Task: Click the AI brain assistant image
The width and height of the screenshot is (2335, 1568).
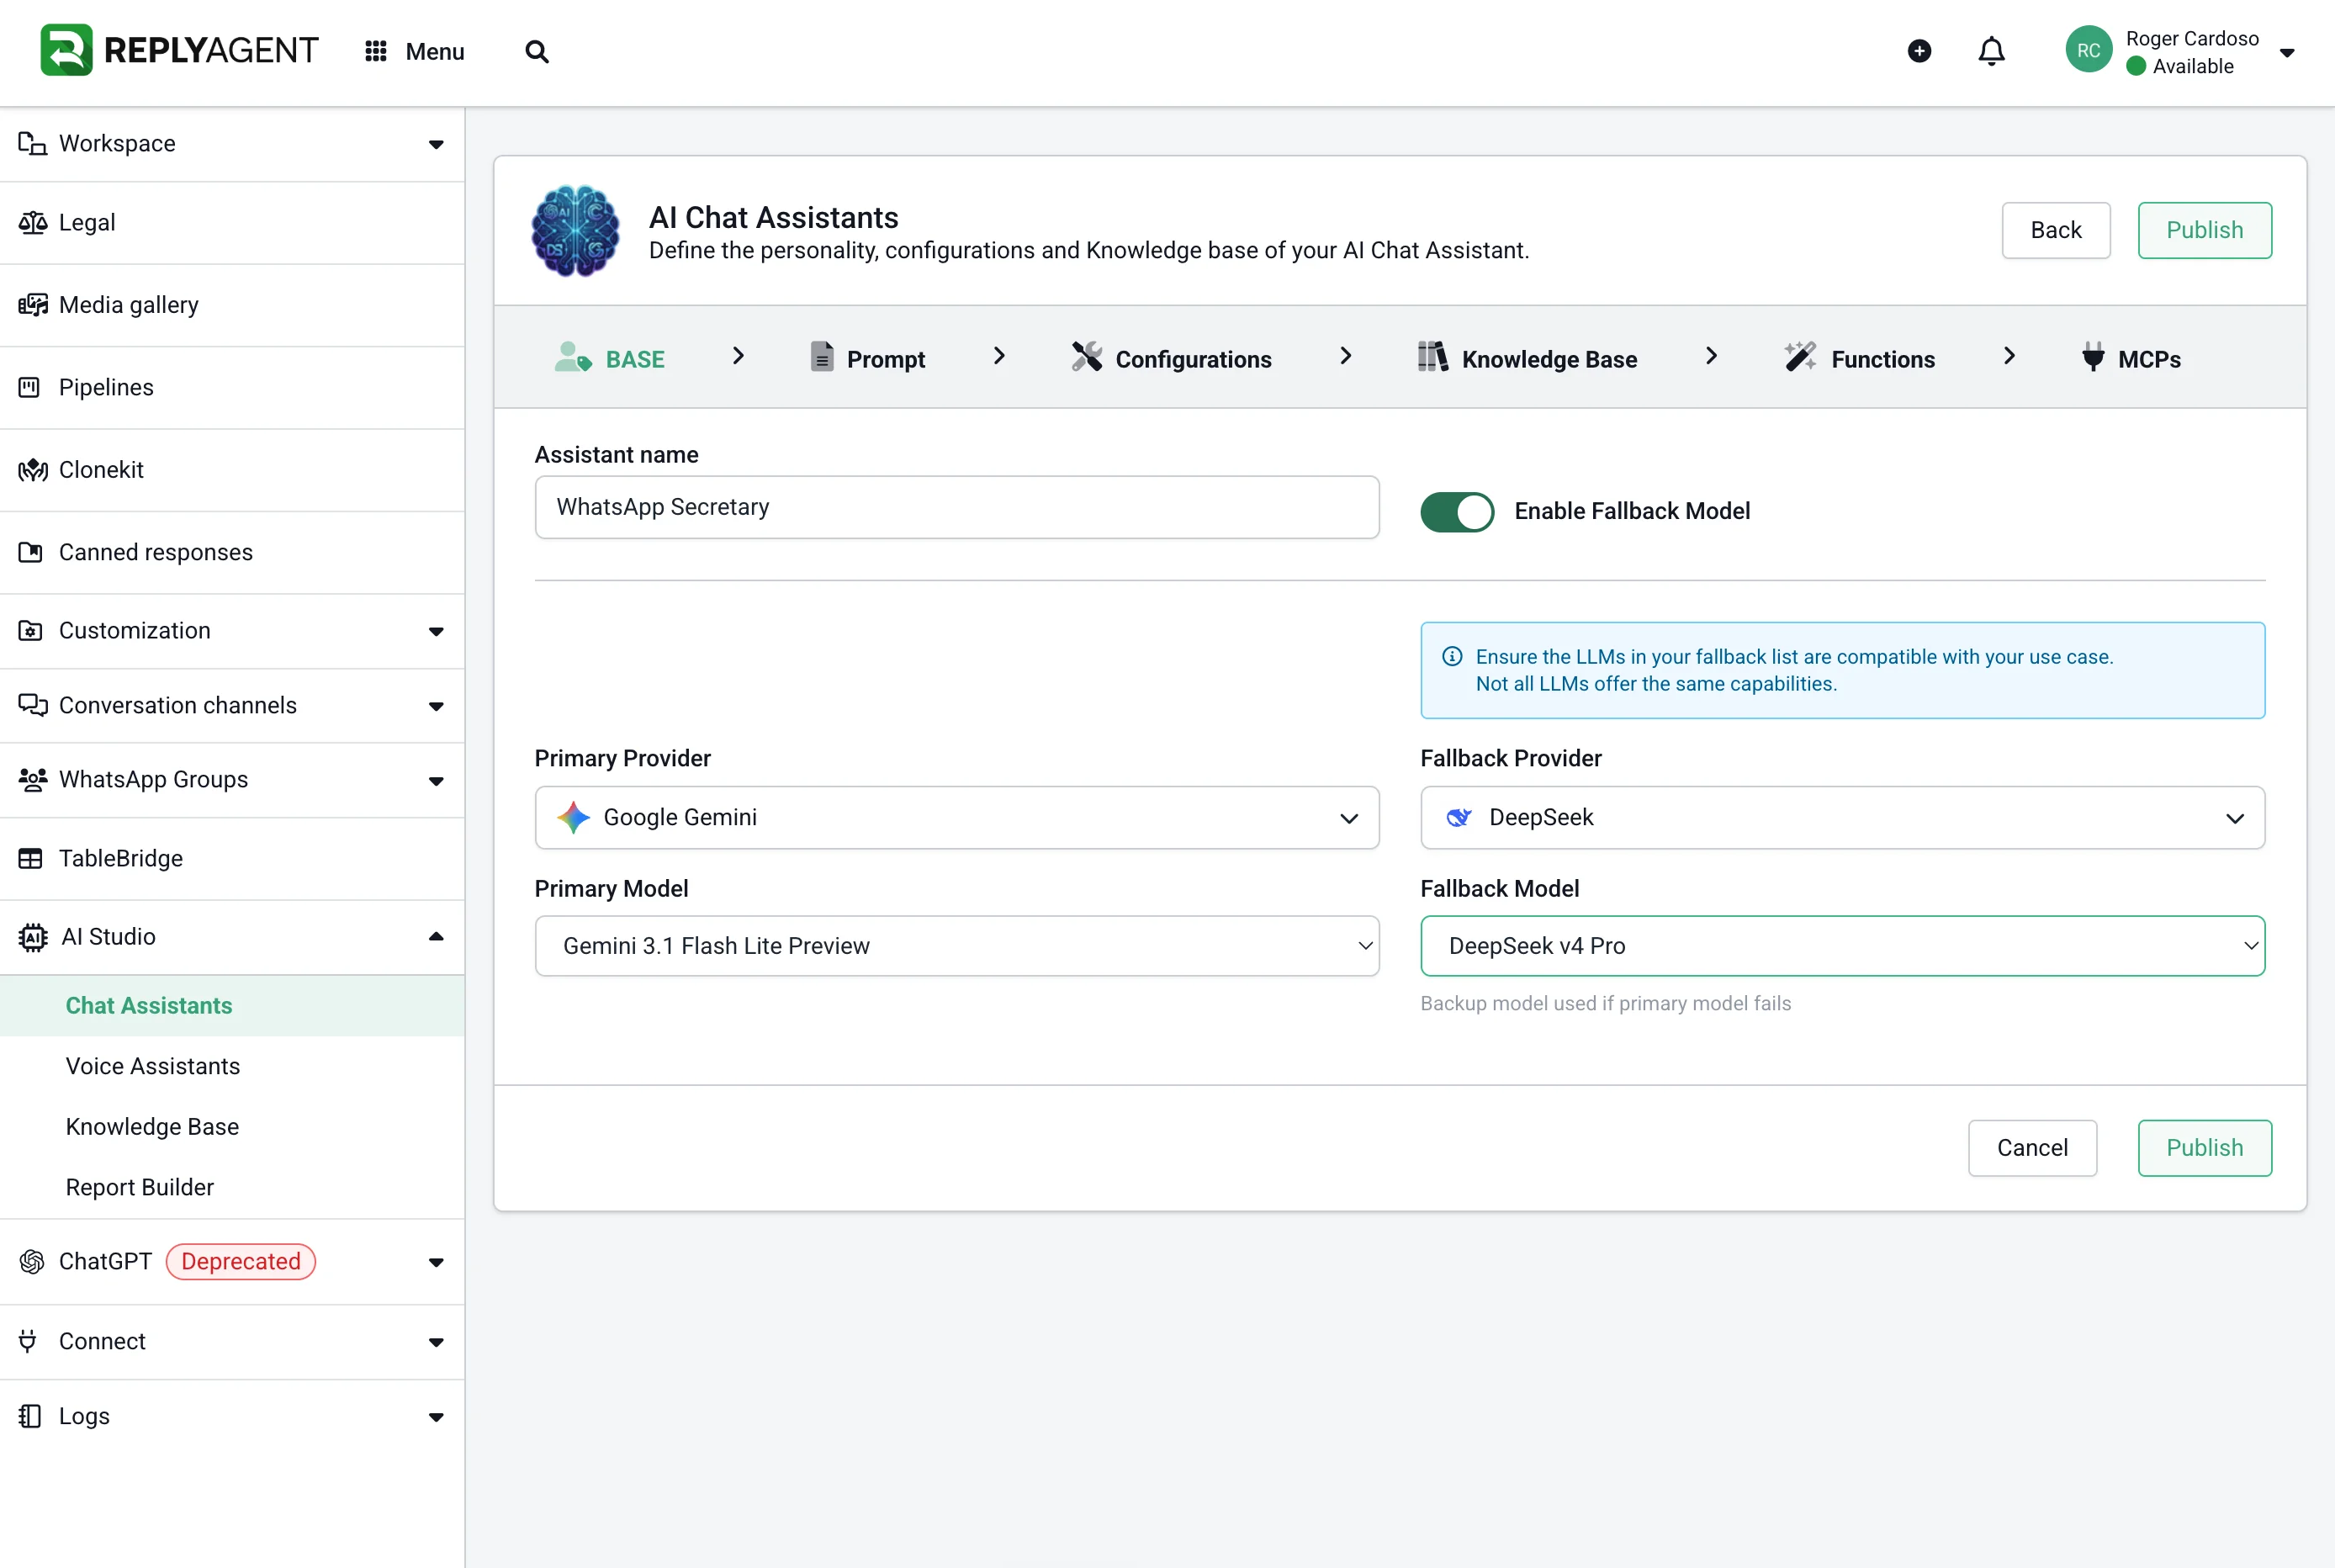Action: (x=575, y=231)
